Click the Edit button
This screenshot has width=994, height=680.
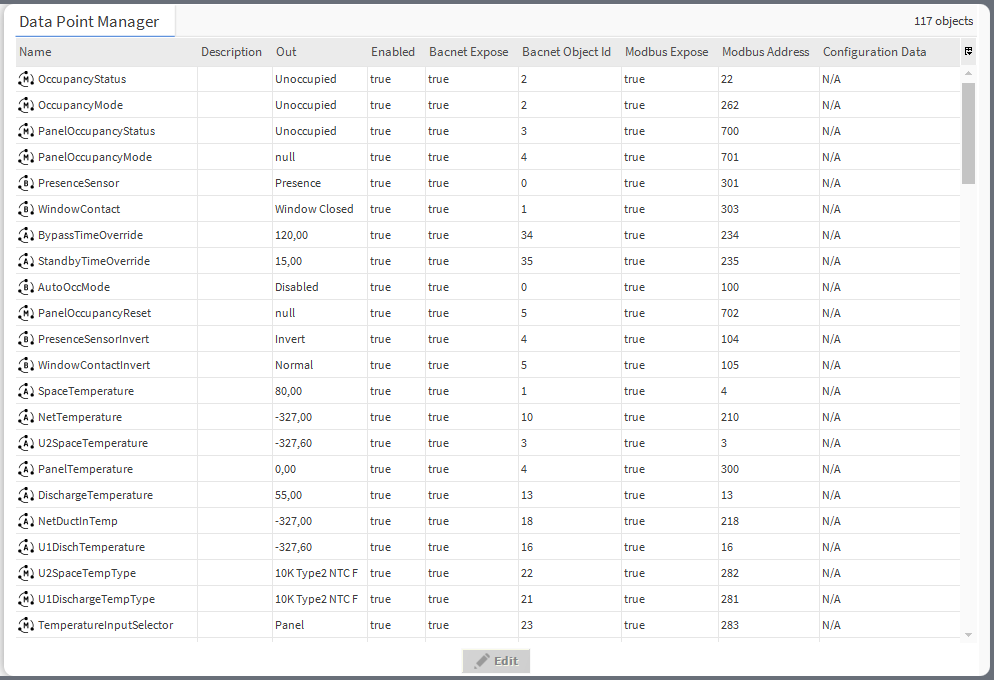coord(496,661)
